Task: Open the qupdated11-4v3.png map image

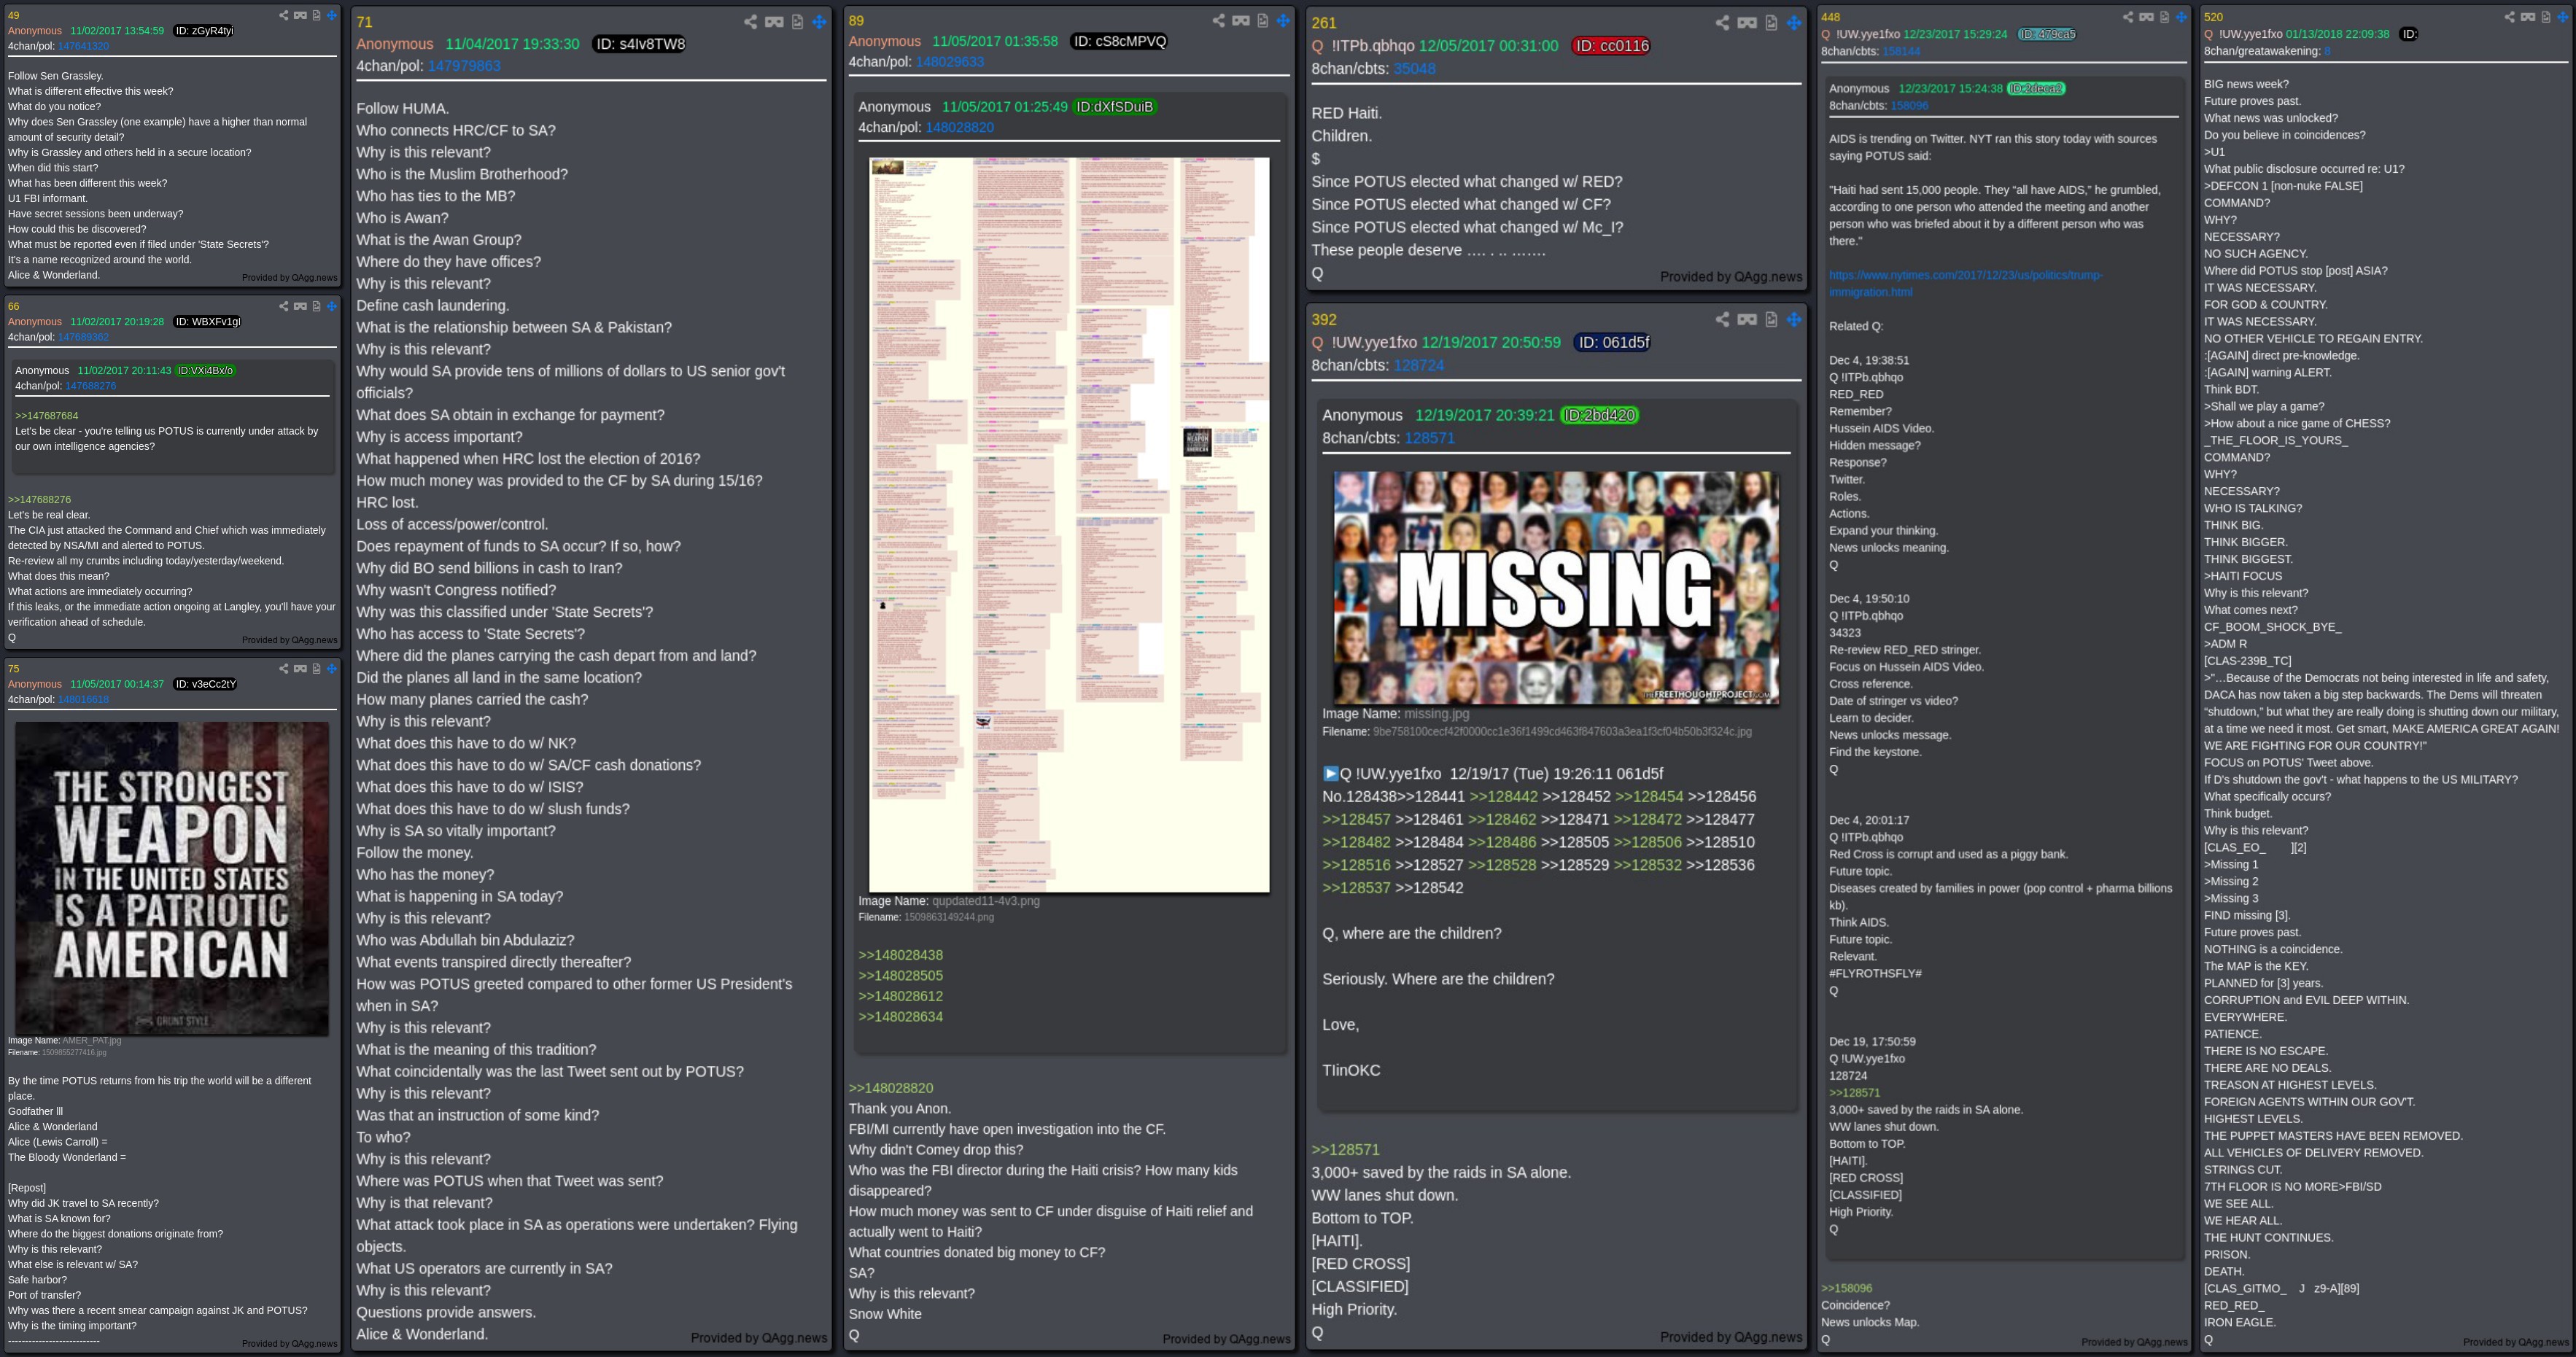Action: 1069,524
